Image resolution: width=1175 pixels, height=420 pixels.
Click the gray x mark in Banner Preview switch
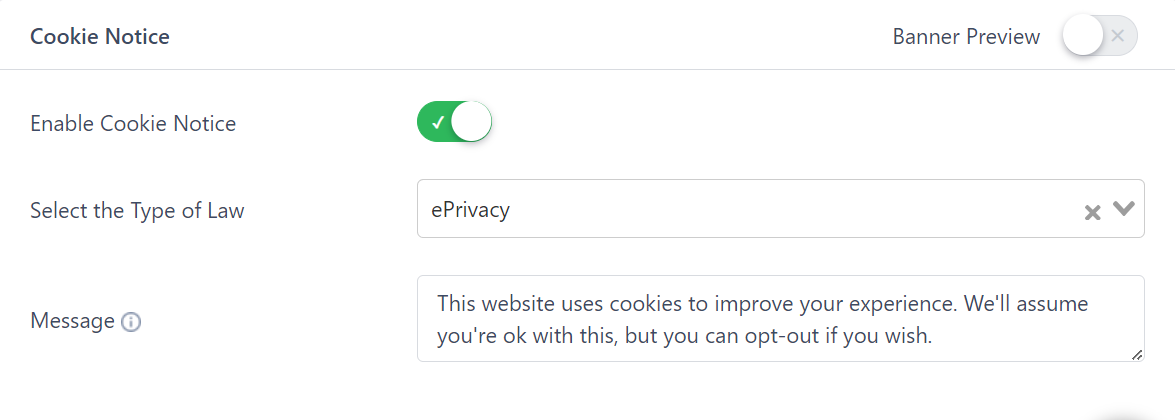(1117, 36)
